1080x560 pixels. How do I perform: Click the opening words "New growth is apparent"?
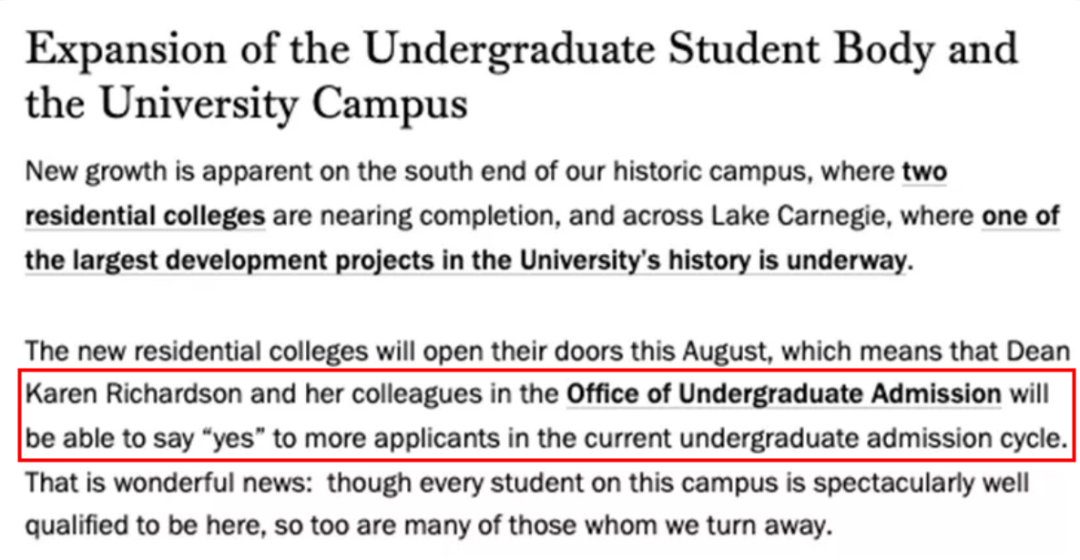[x=145, y=171]
